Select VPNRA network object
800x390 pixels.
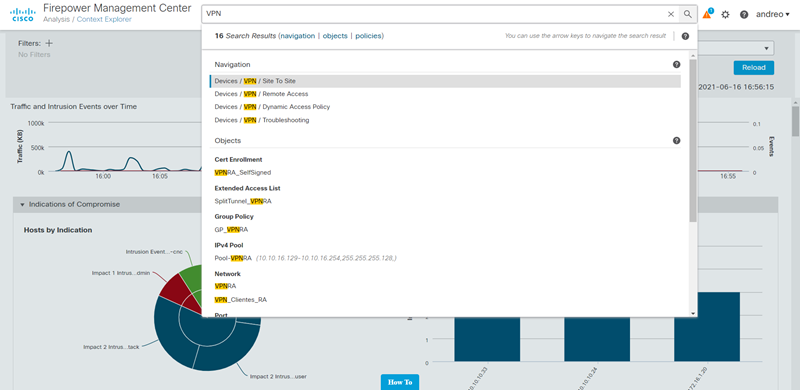click(225, 286)
